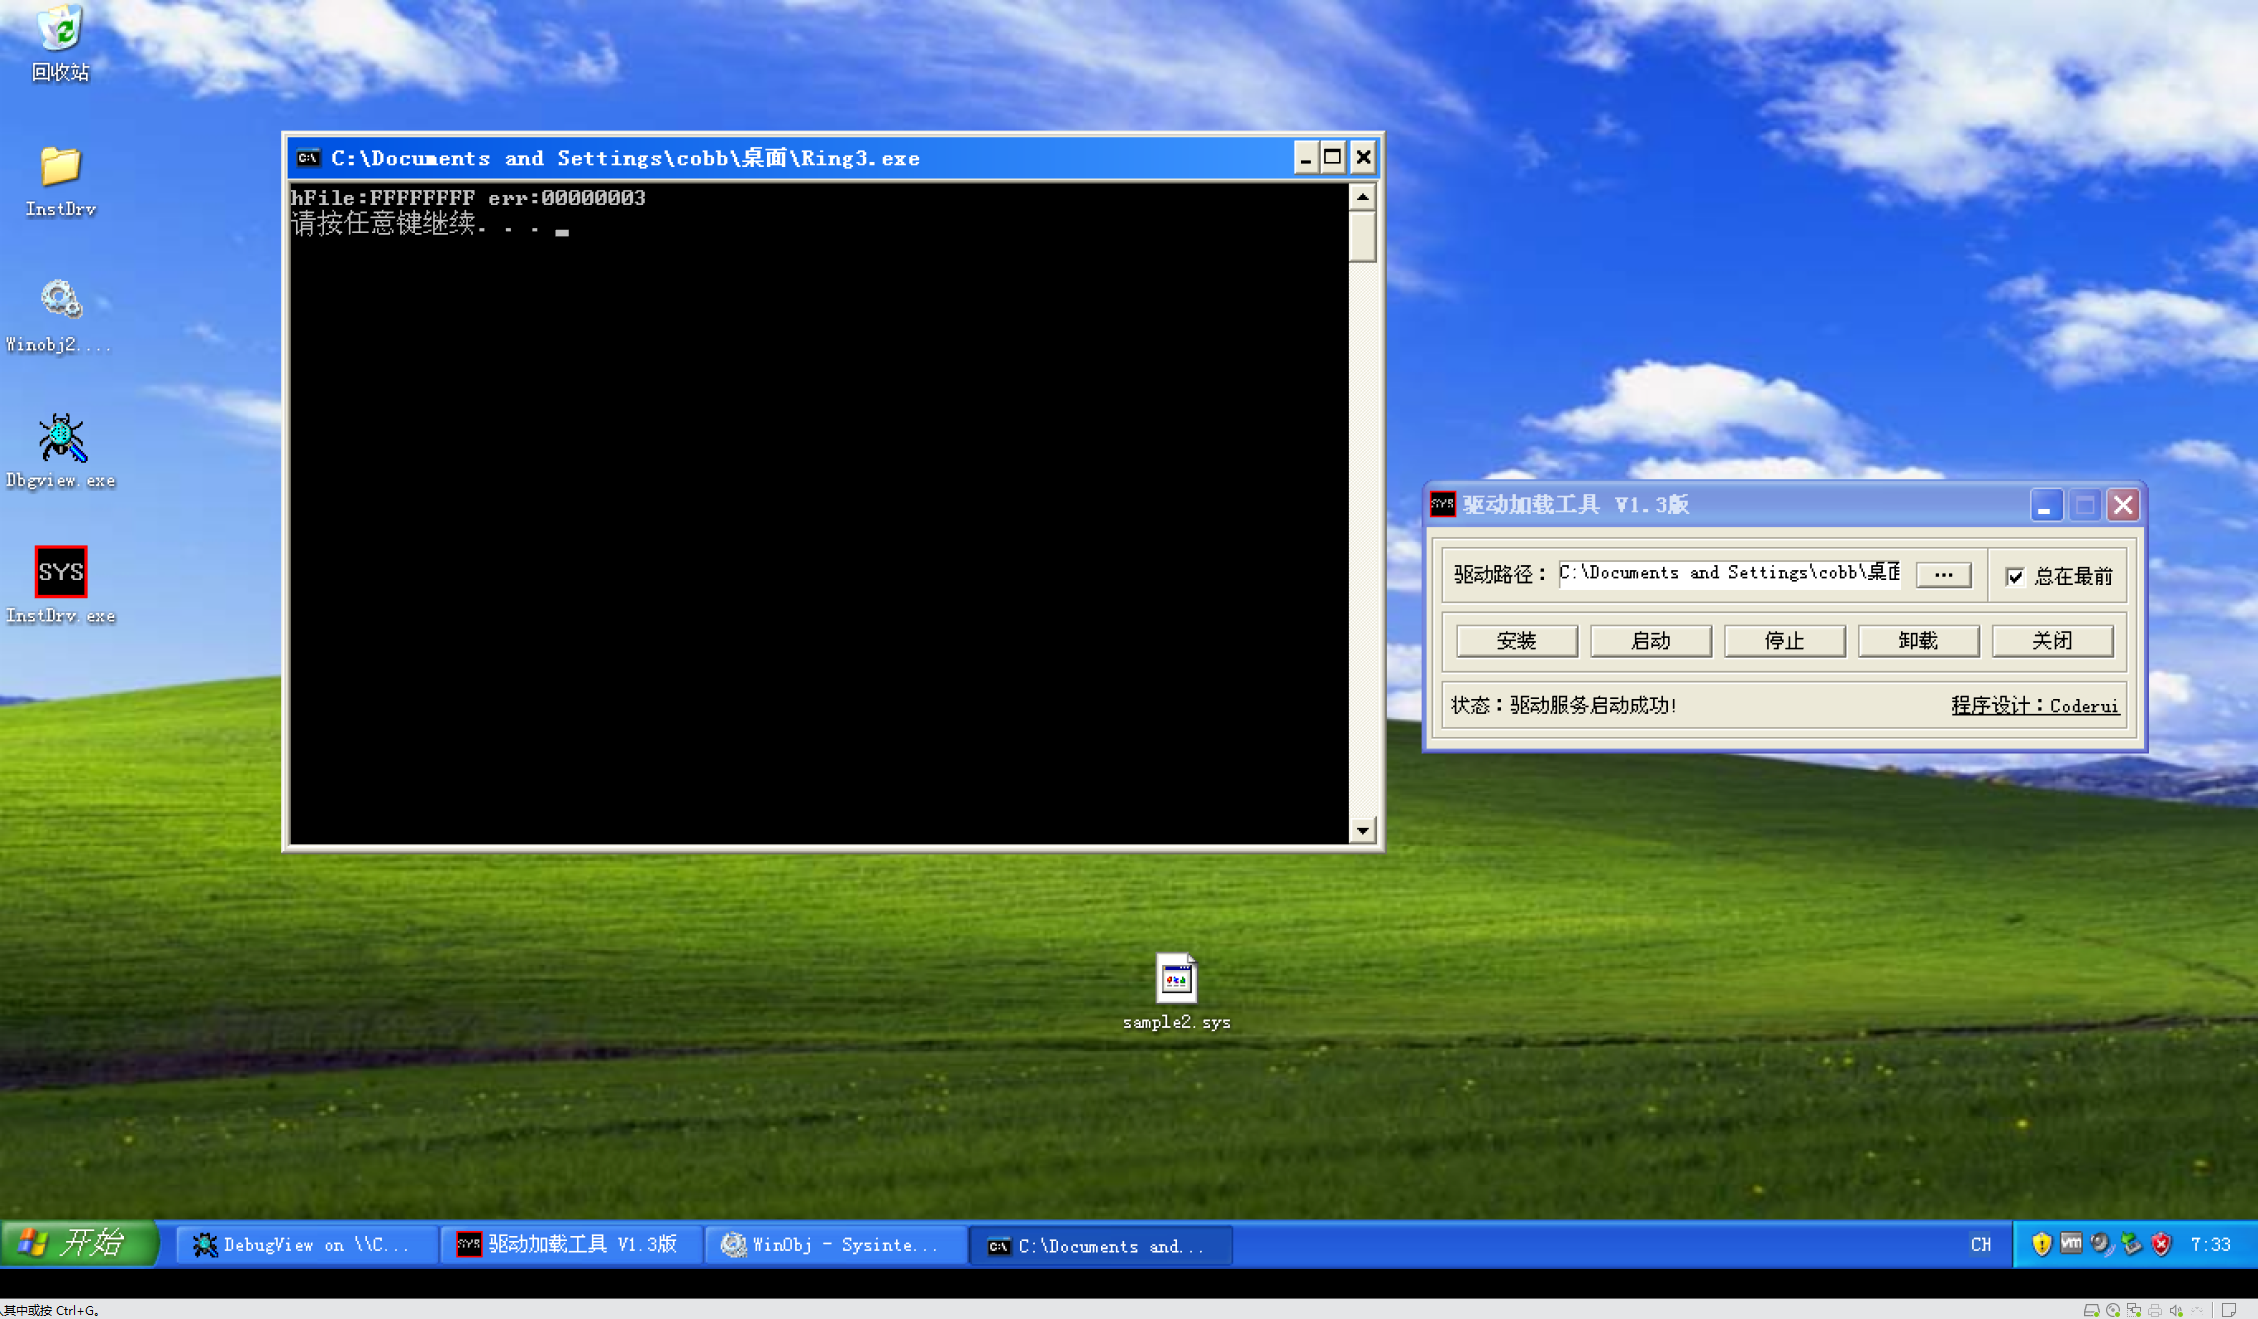Viewport: 2258px width, 1319px height.
Task: Open the Winobj2 desktop shortcut
Action: tap(61, 299)
